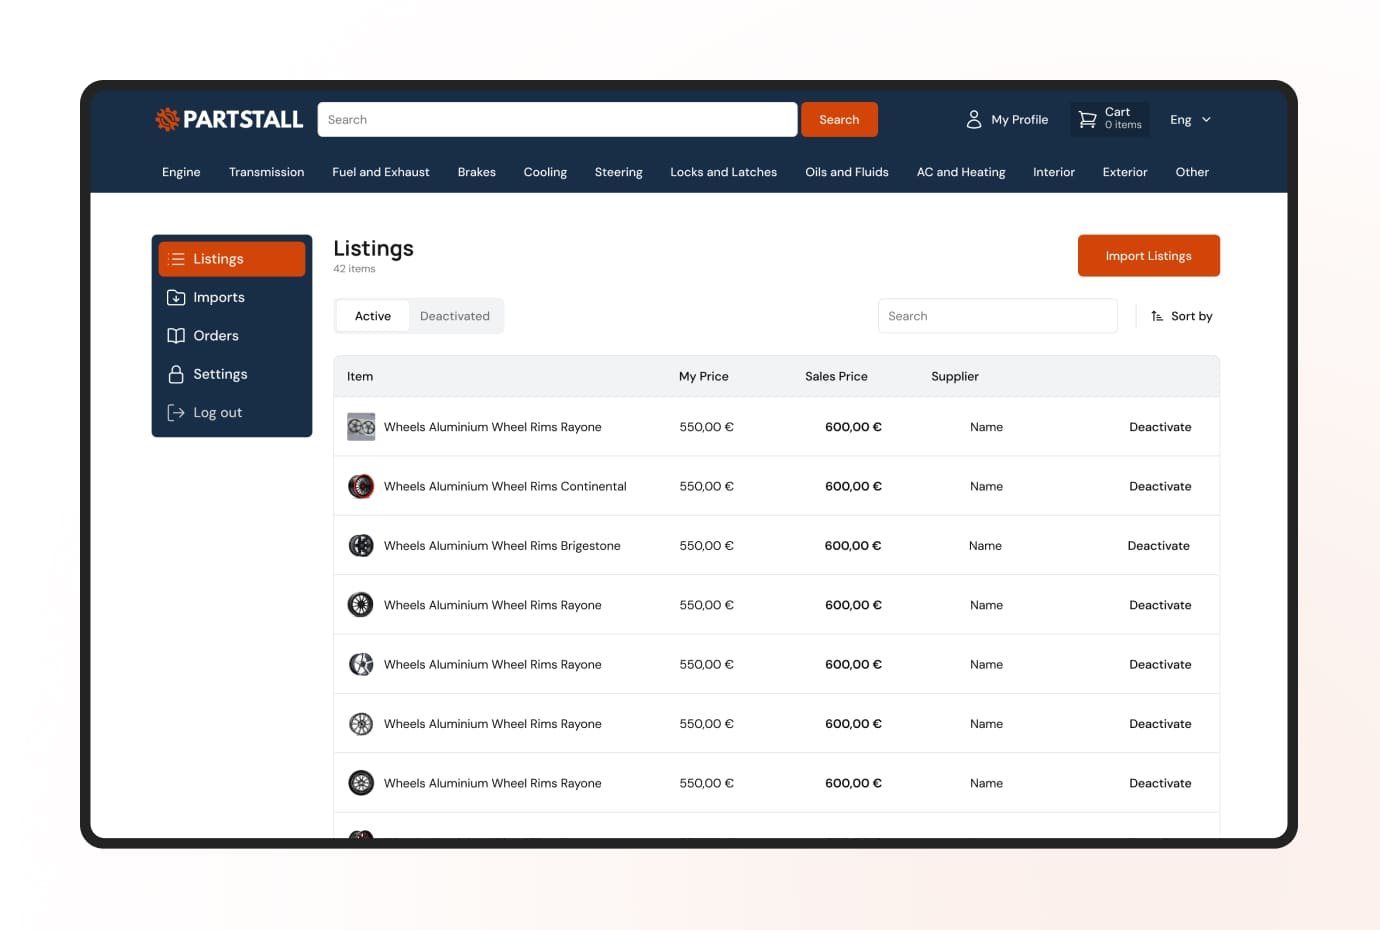Click the My Profile person icon
Image resolution: width=1380 pixels, height=930 pixels.
click(x=974, y=120)
